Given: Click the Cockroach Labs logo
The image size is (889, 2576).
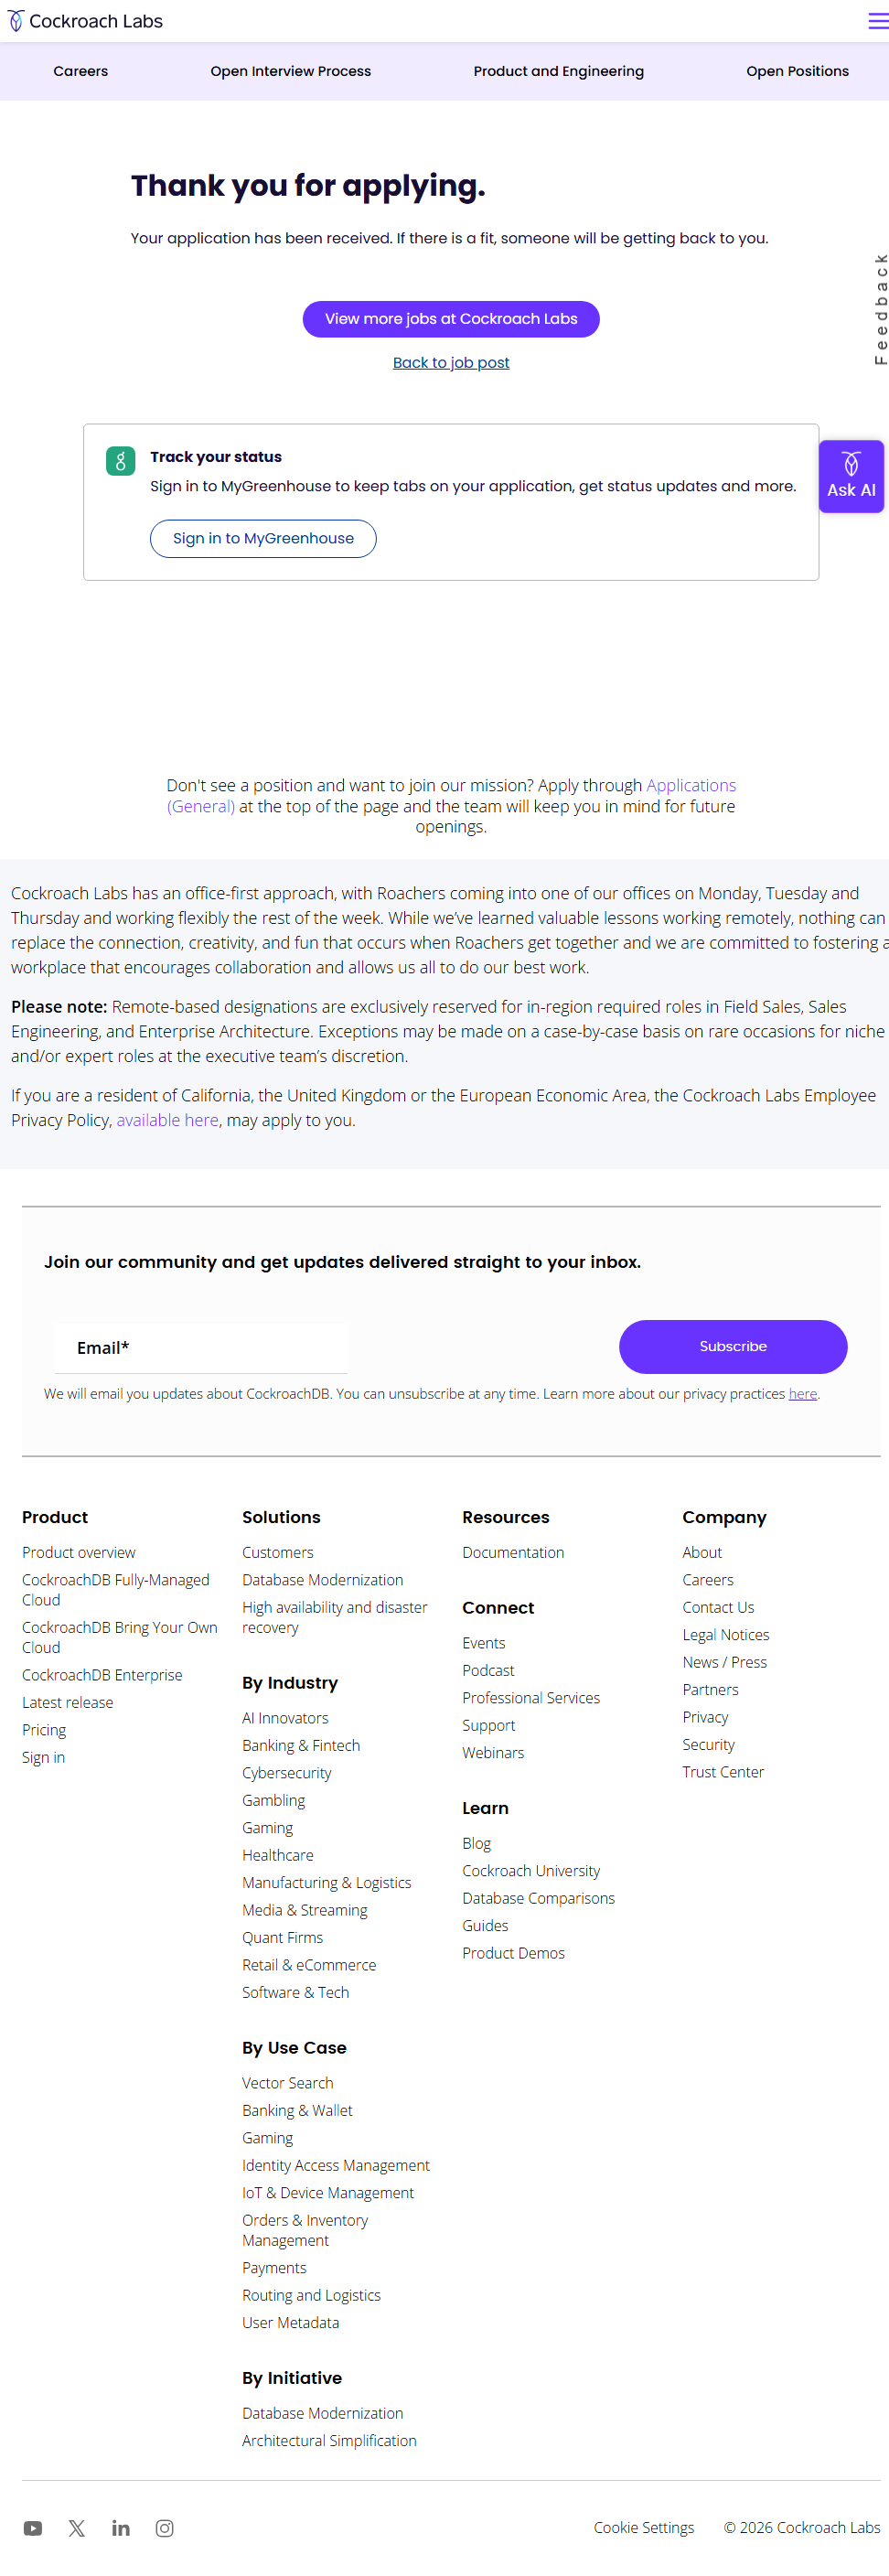Looking at the screenshot, I should tap(86, 21).
